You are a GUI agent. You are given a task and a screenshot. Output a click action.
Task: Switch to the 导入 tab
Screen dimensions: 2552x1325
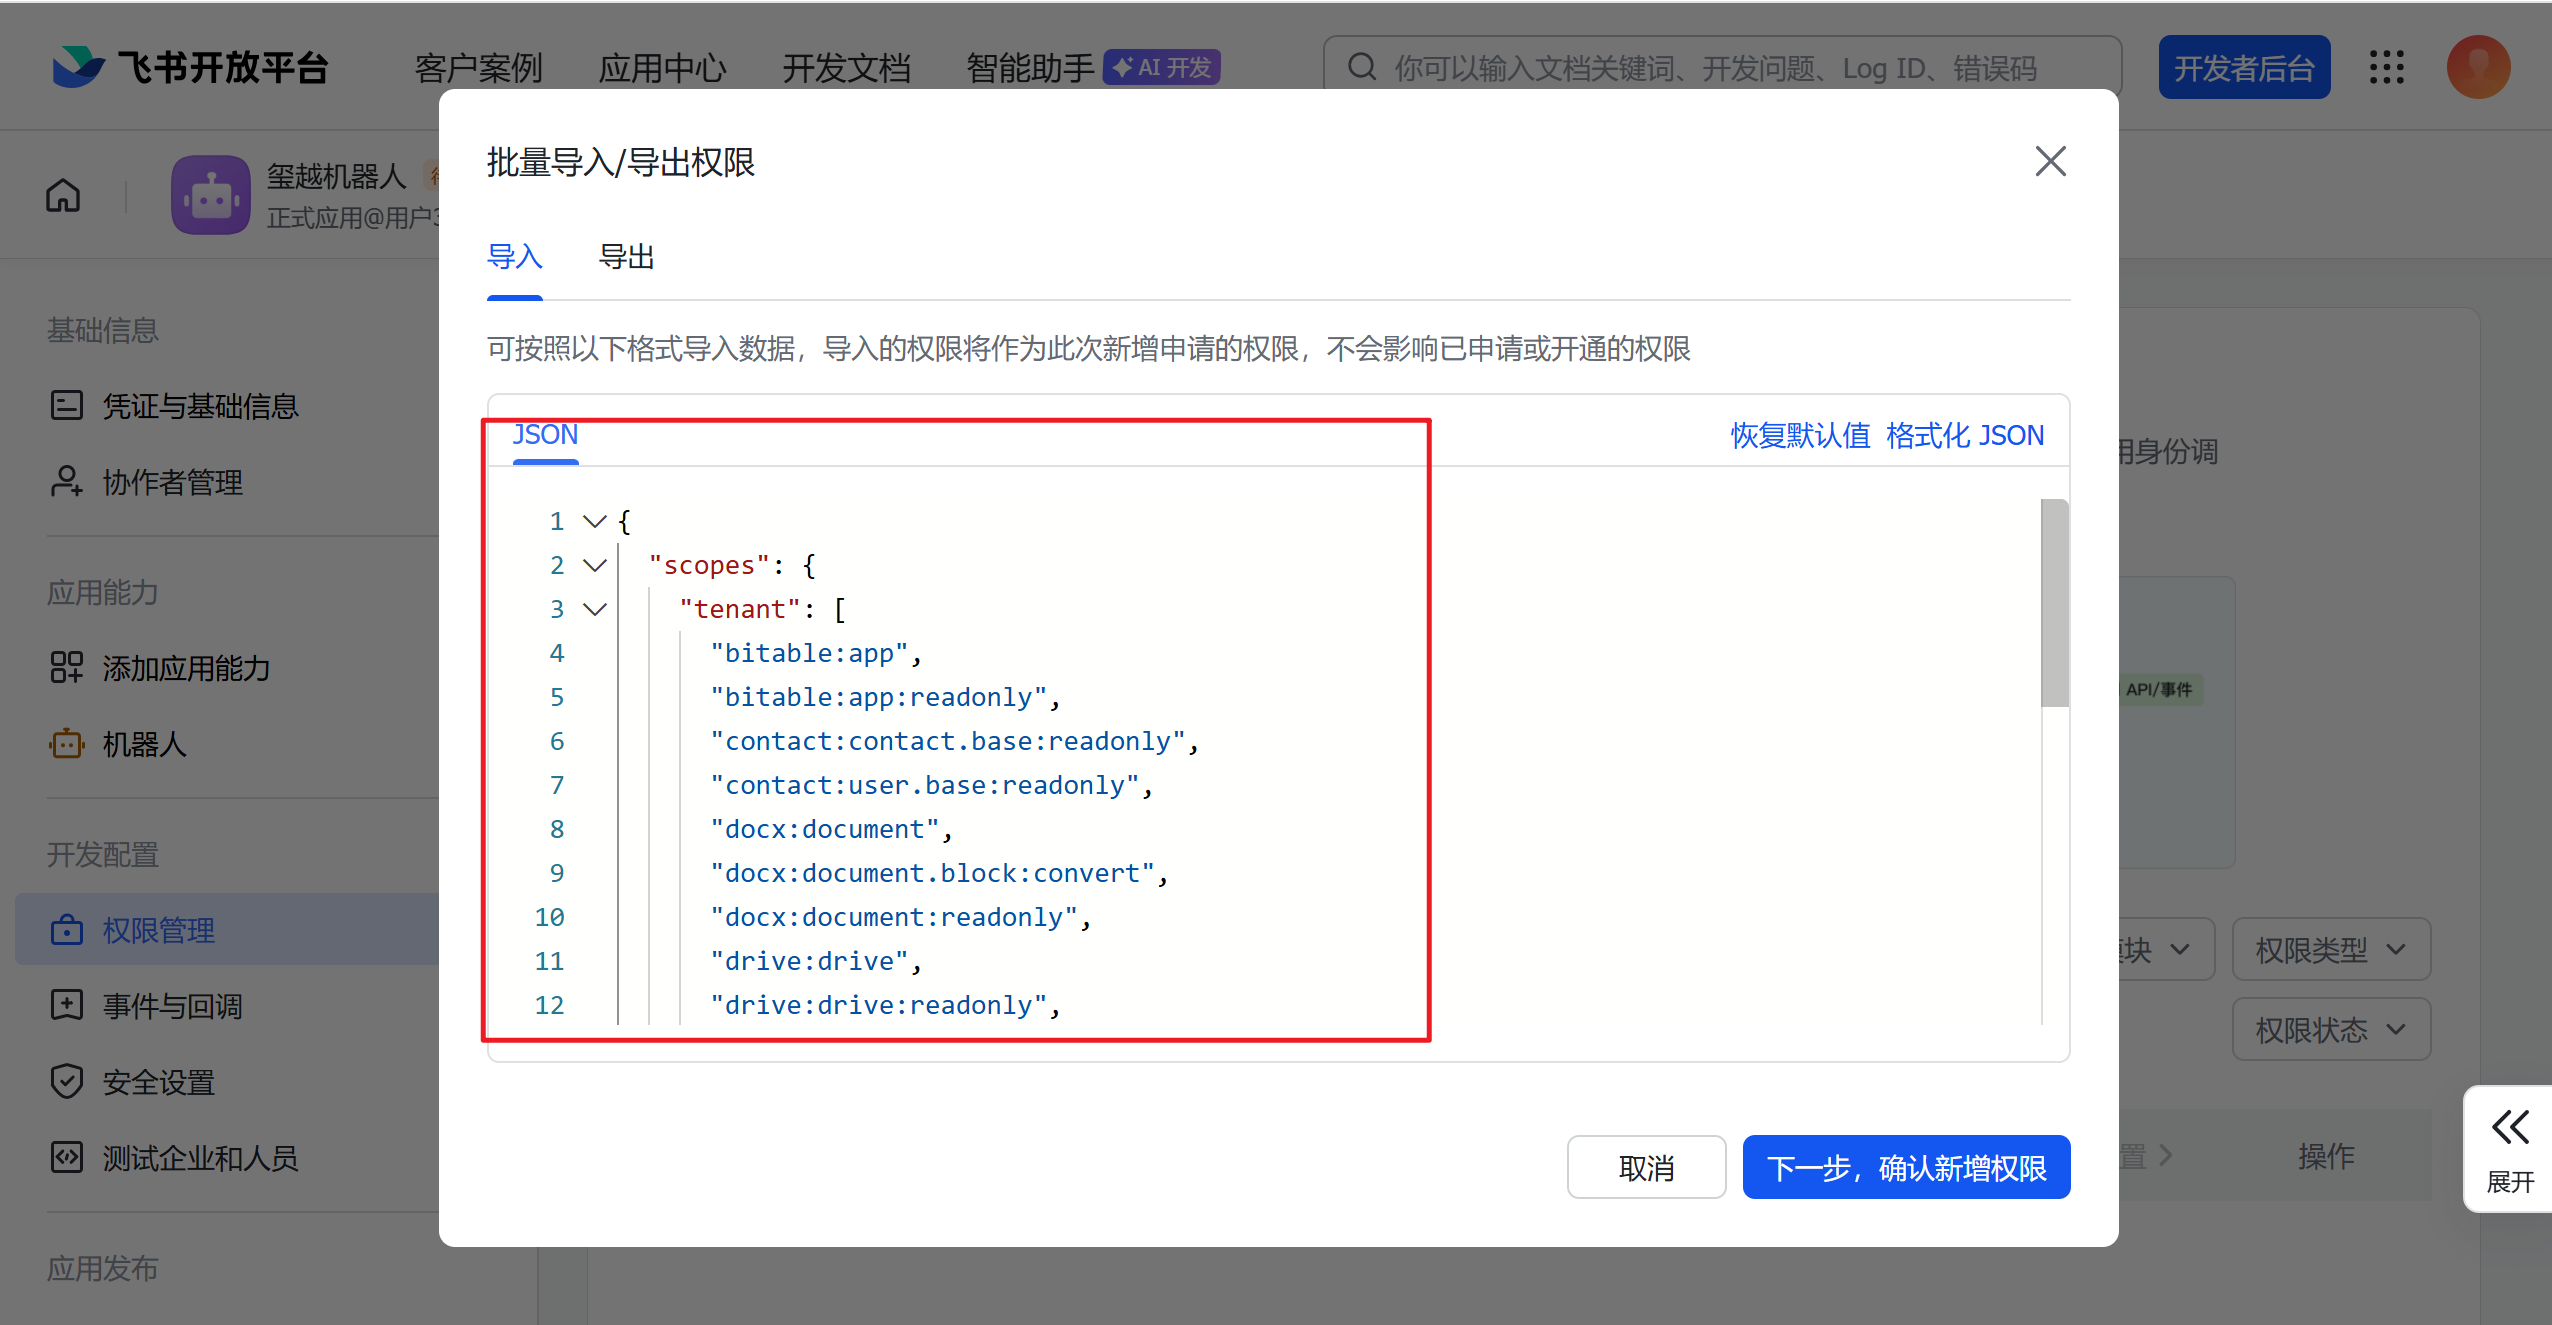[x=514, y=257]
